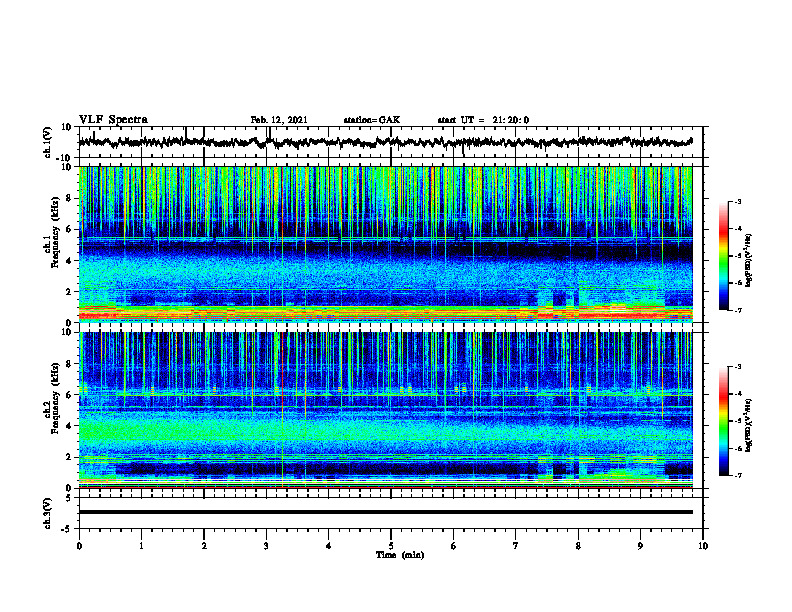792x612 pixels.
Task: Click the "ch.3(V)" axis label
Action: point(48,513)
